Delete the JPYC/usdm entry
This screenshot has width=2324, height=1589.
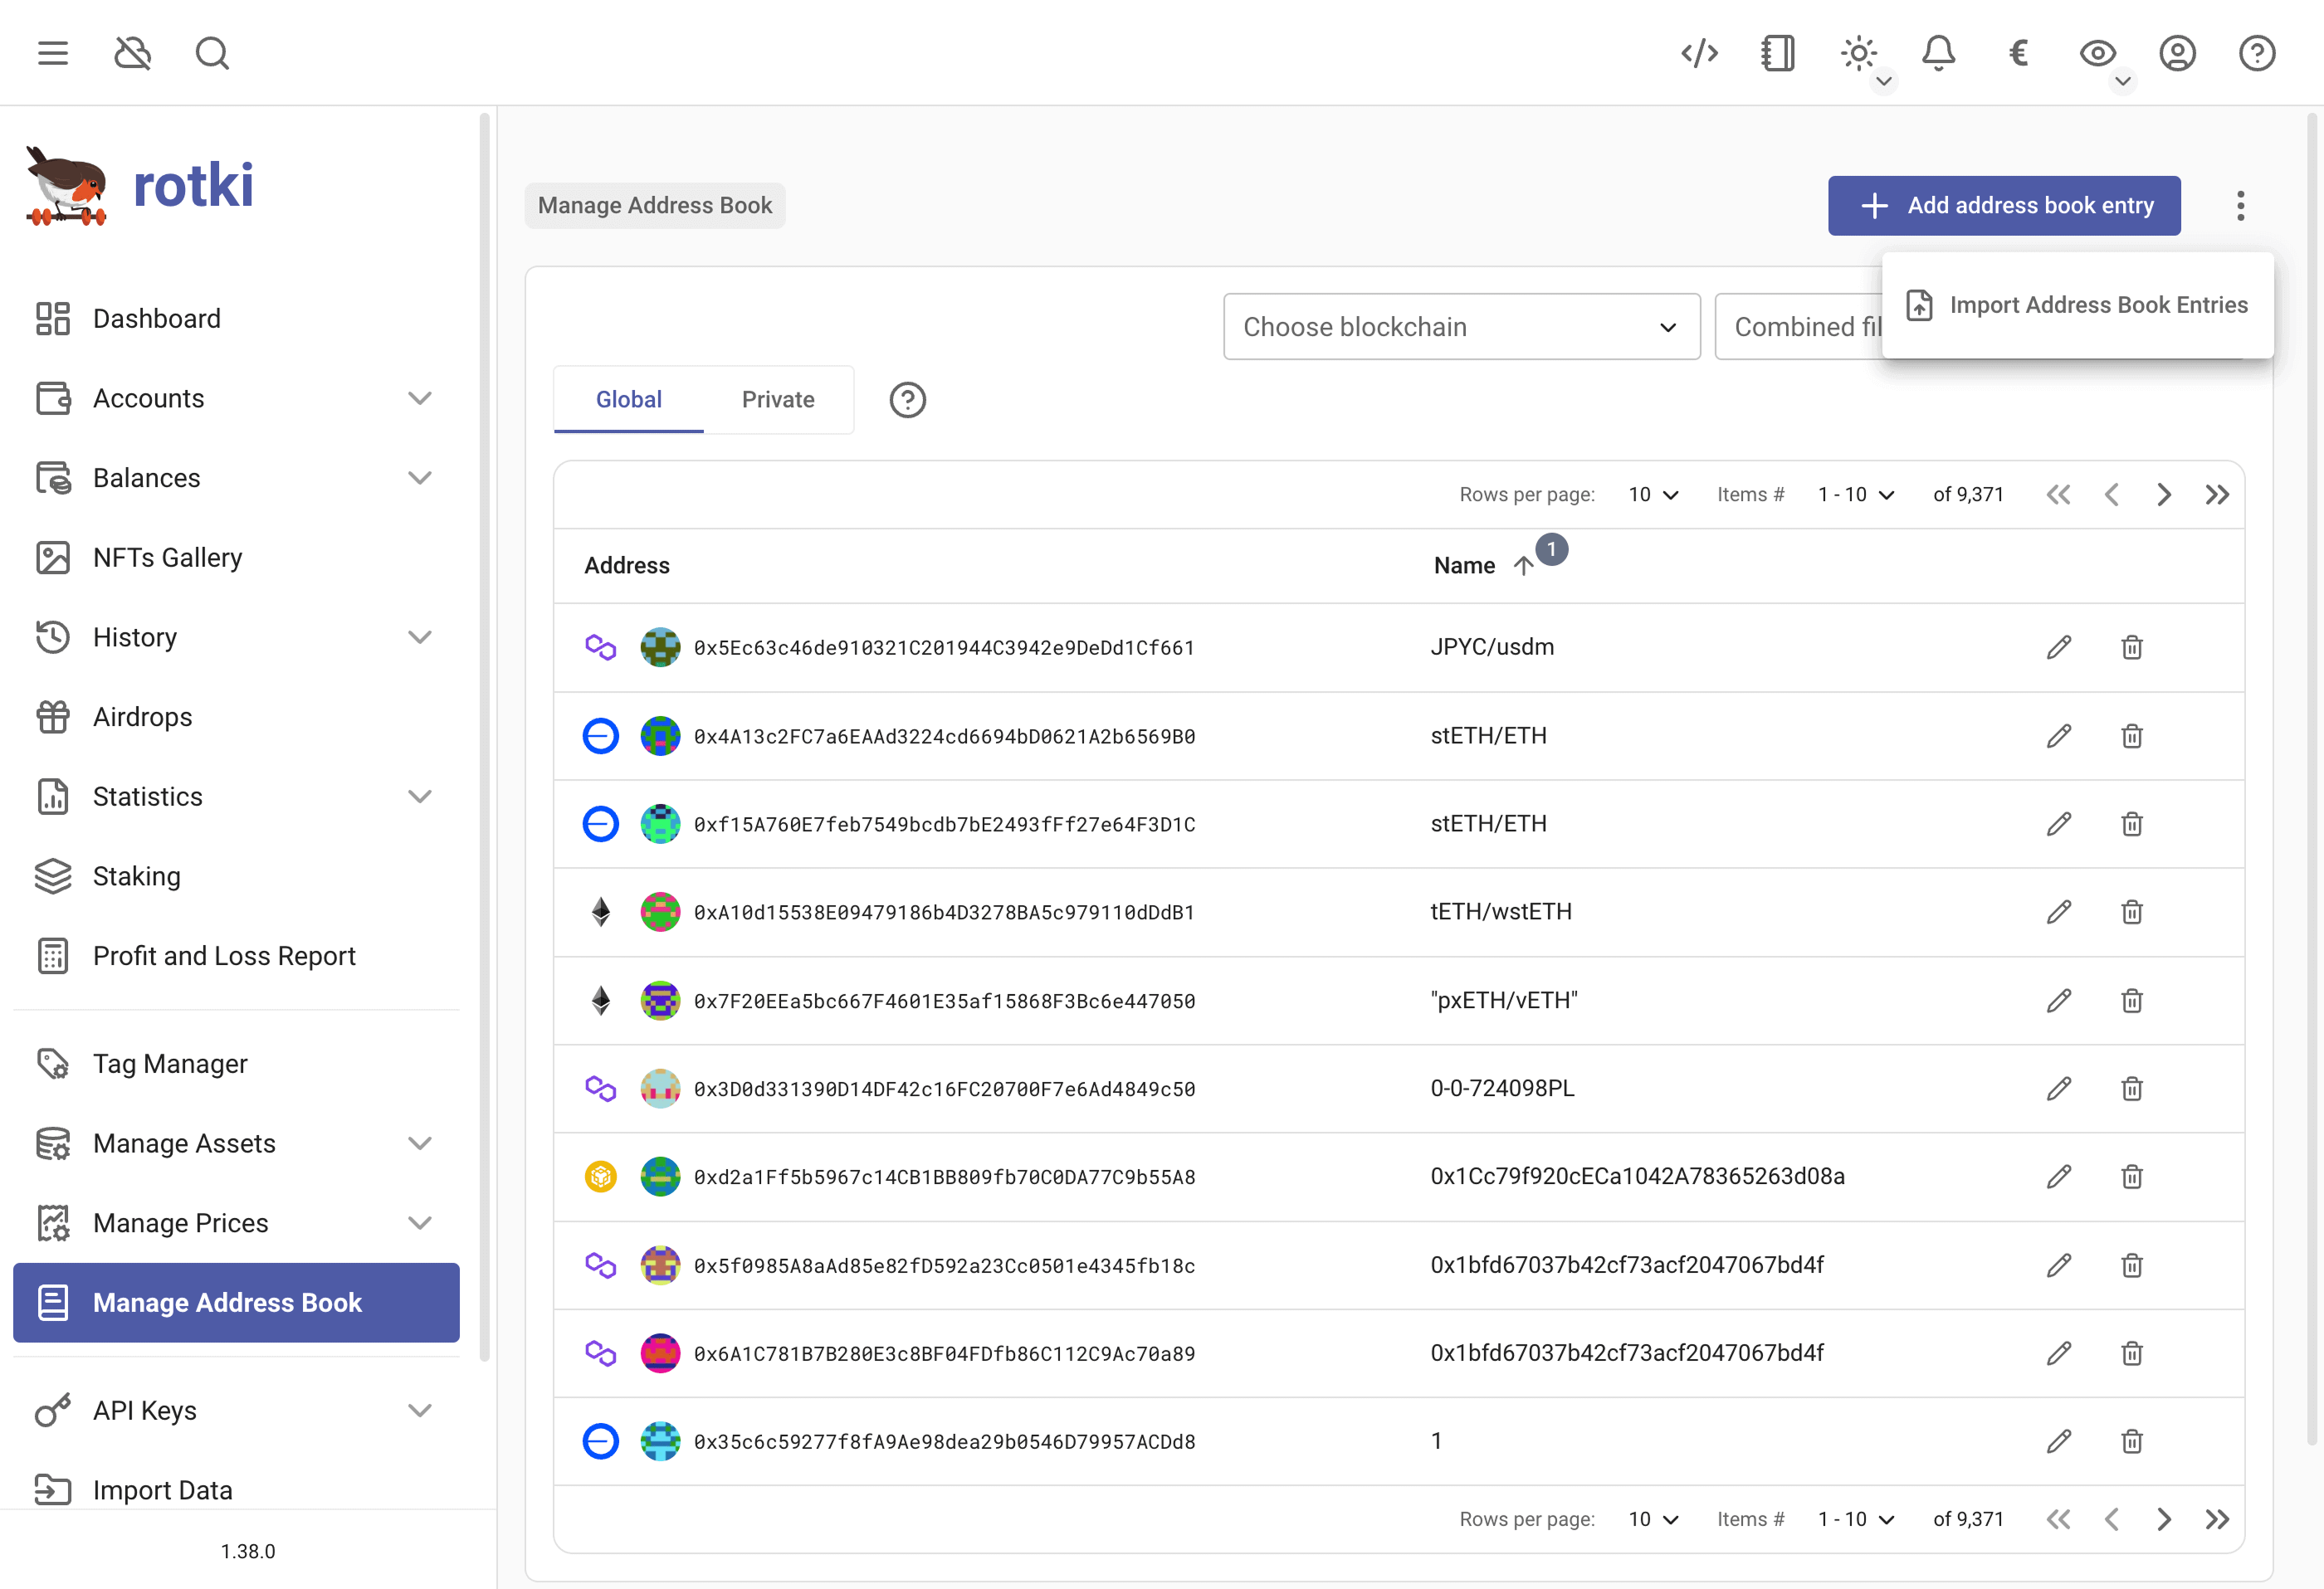2131,648
